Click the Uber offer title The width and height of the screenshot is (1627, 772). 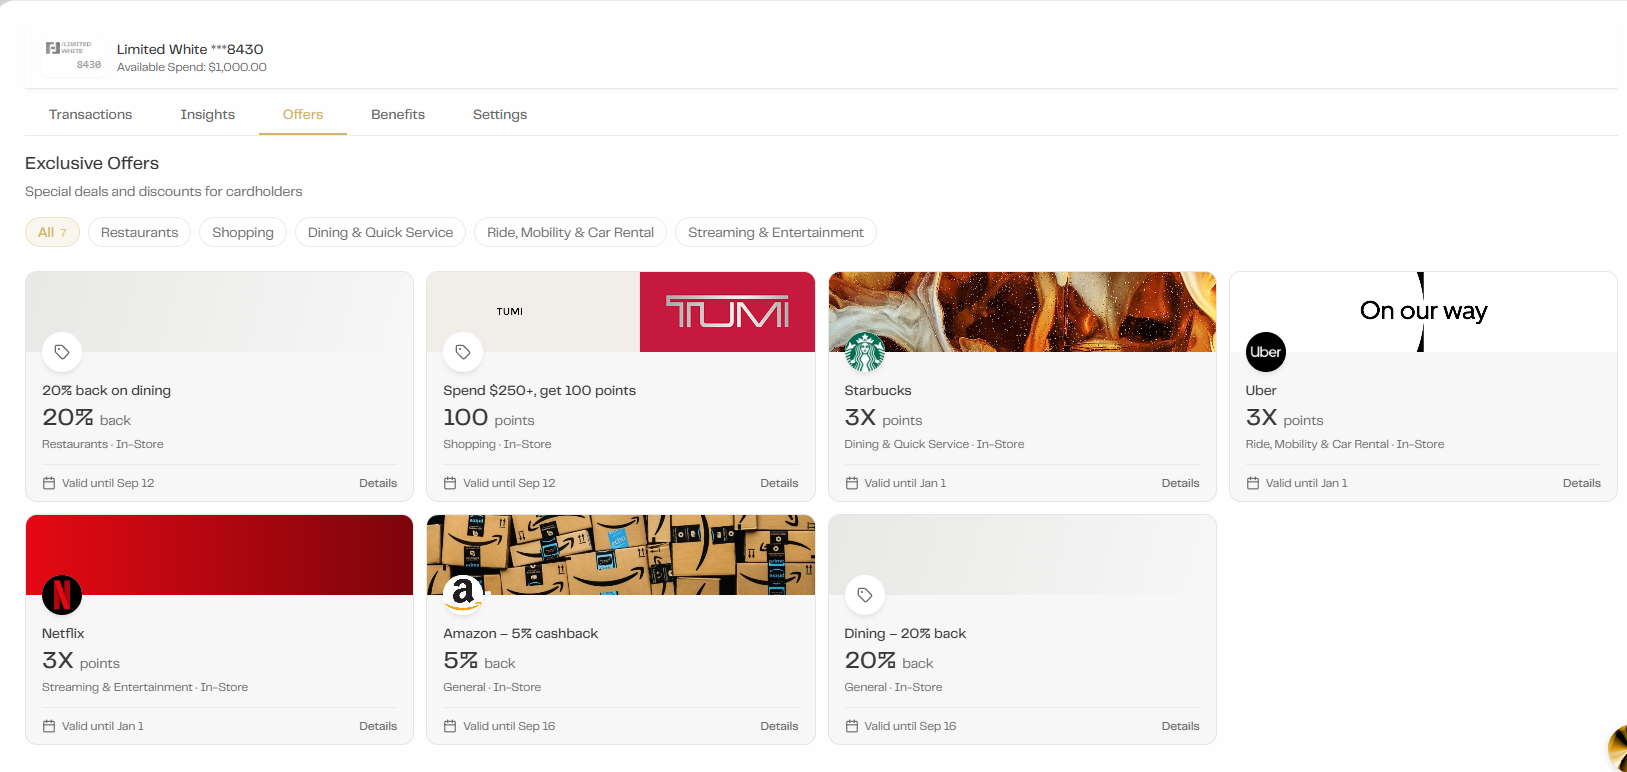[1261, 390]
